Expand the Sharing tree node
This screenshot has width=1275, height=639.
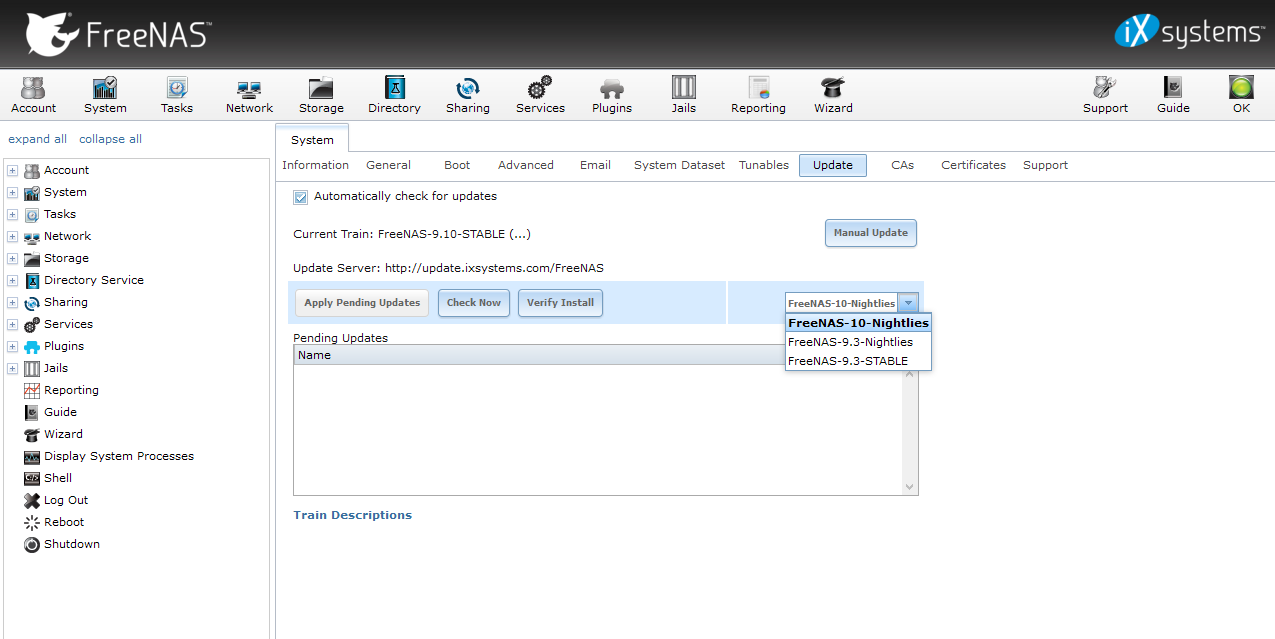tap(13, 303)
